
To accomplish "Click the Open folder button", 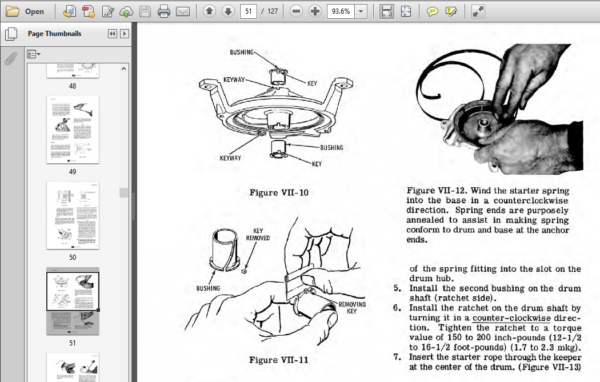I will (x=25, y=11).
